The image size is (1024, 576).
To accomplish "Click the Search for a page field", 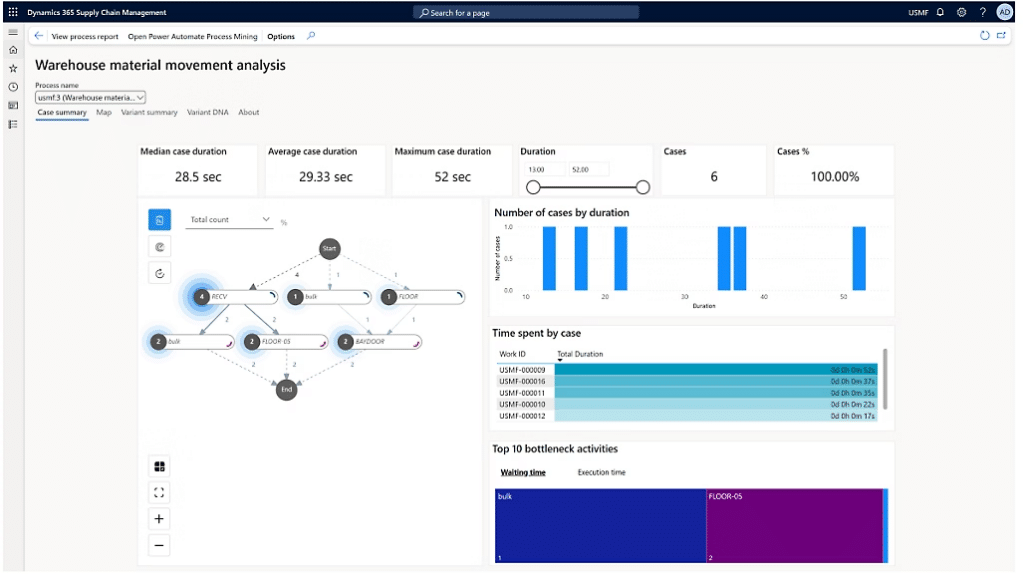I will [525, 13].
